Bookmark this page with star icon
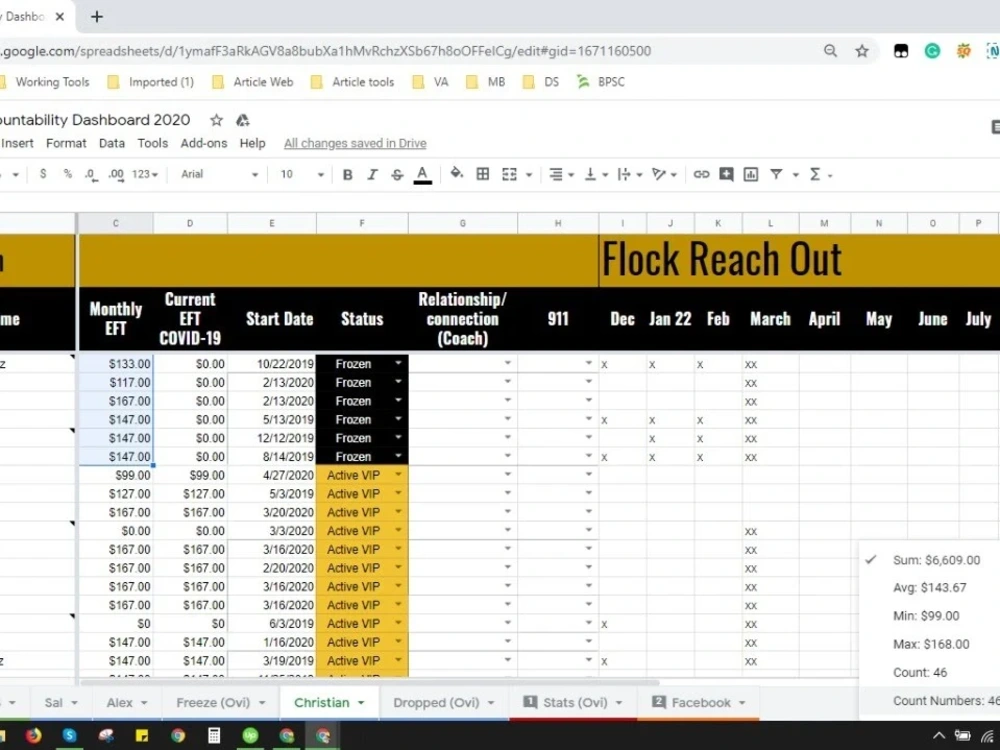The height and width of the screenshot is (750, 1000). 862,51
